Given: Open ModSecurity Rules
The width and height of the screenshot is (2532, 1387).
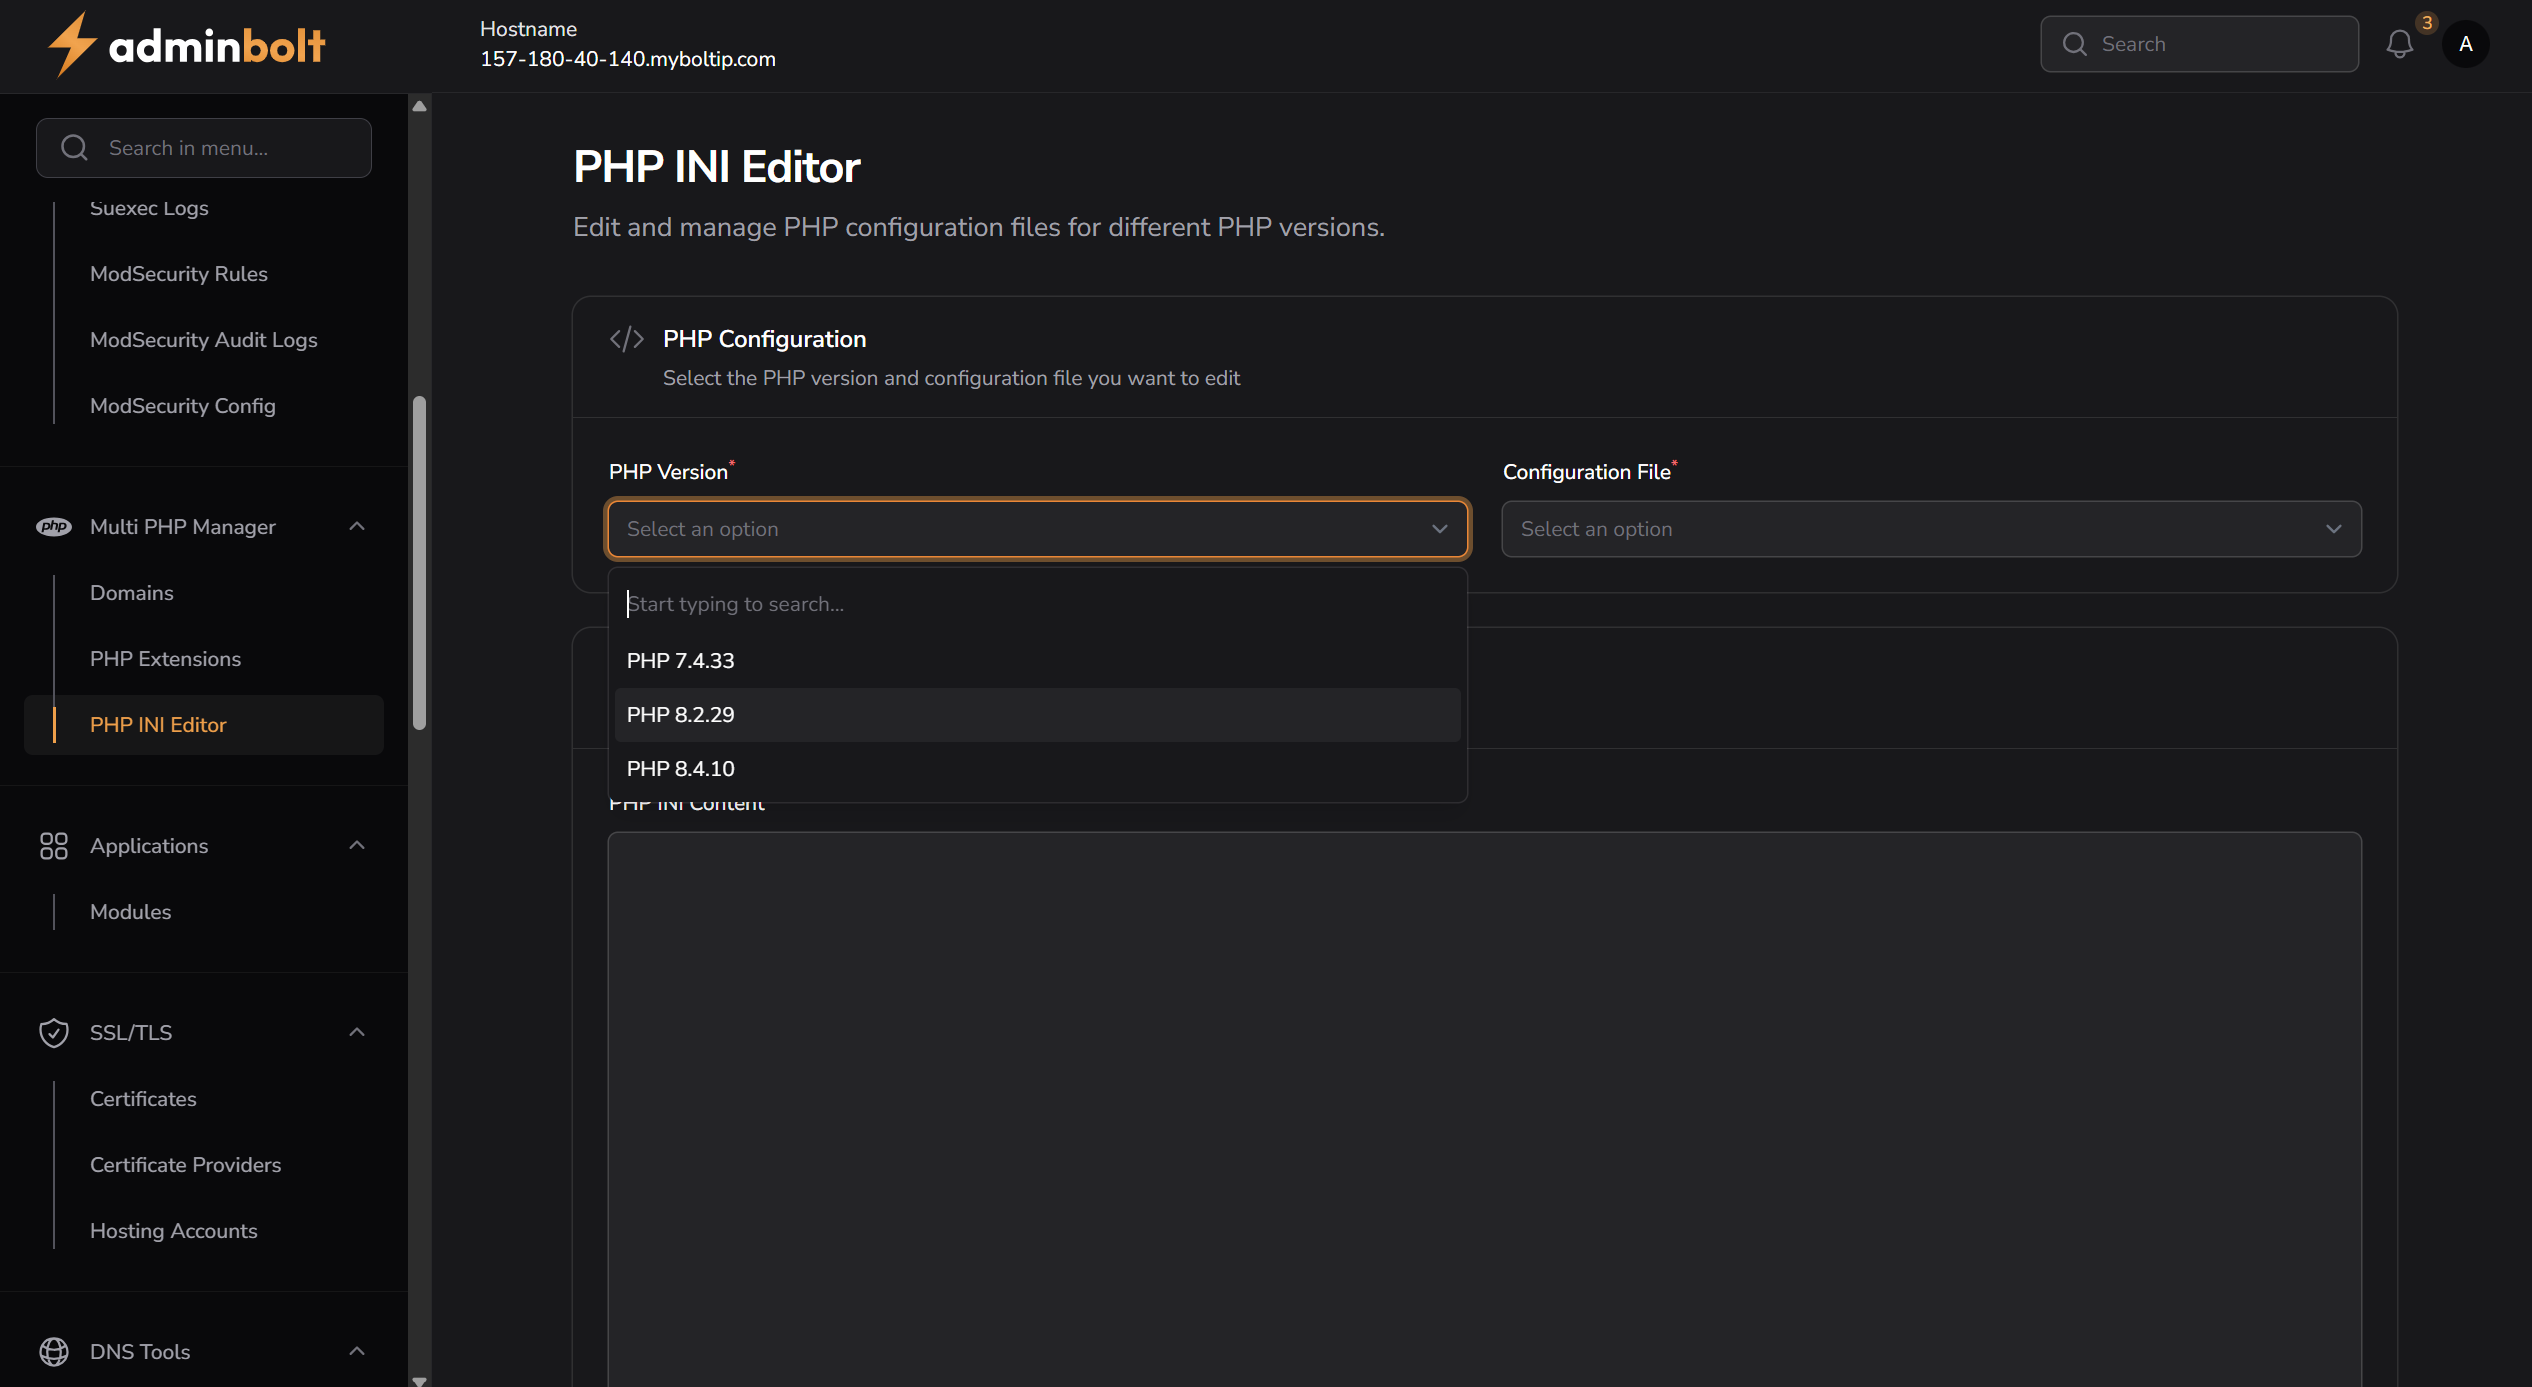Looking at the screenshot, I should click(178, 273).
